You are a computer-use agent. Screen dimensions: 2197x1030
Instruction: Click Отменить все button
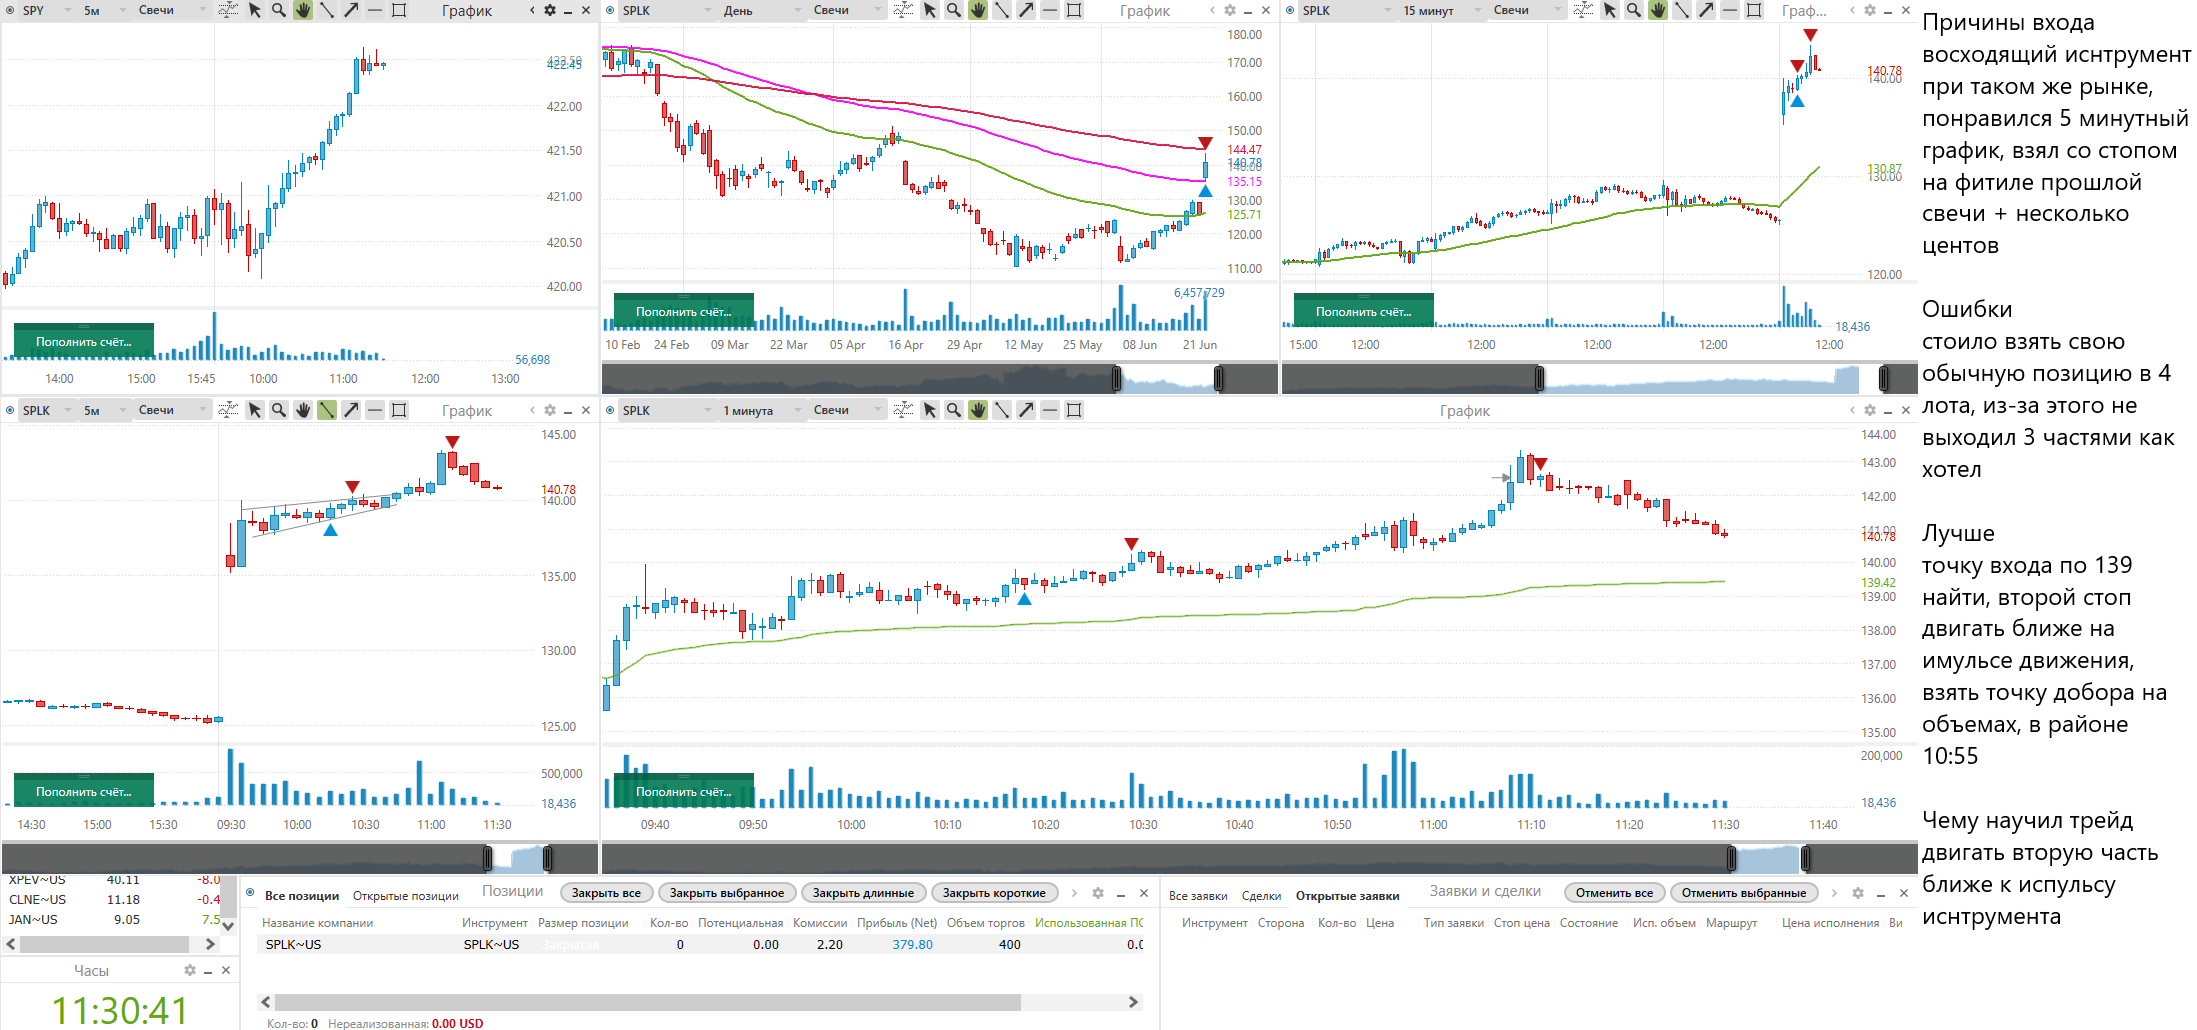click(1614, 893)
